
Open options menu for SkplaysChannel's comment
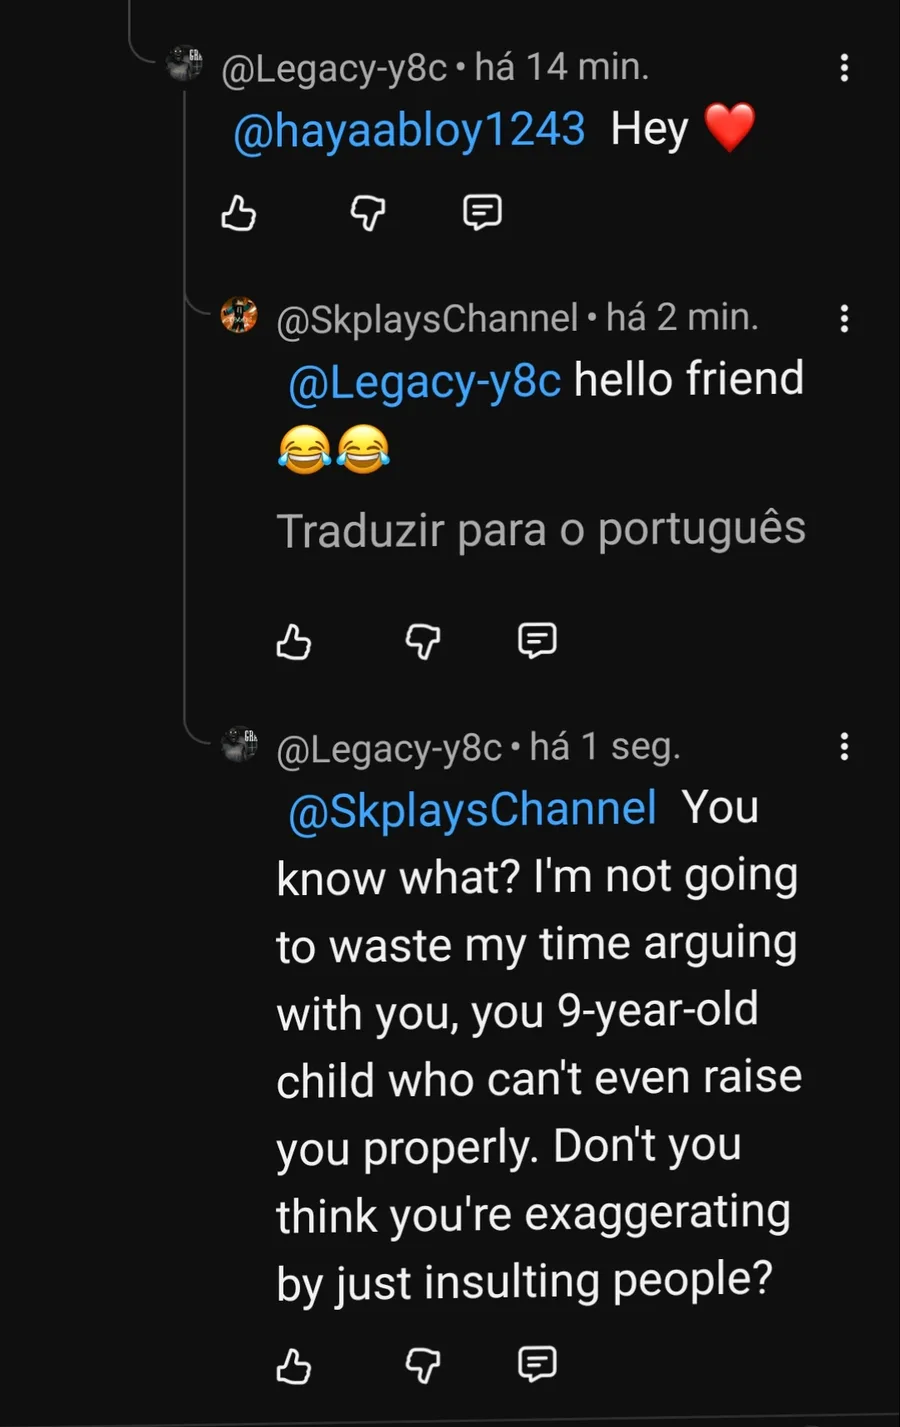[845, 319]
